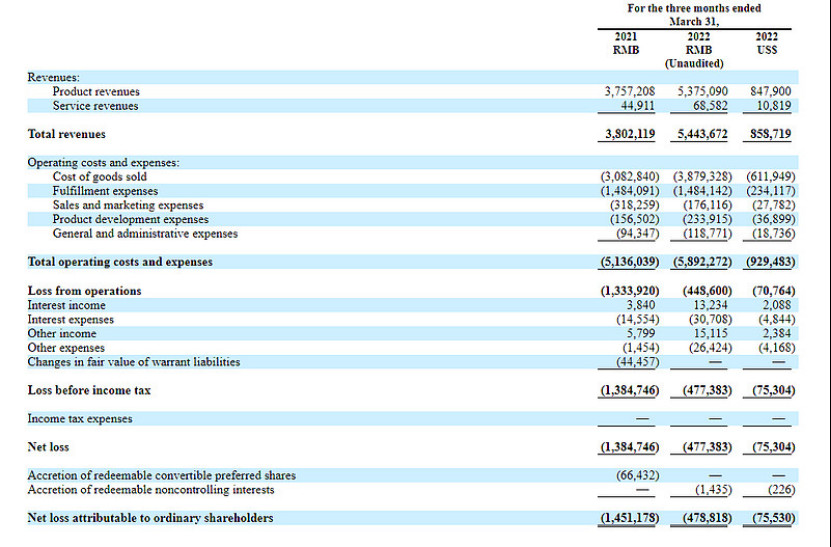Viewport: 831px width, 547px height.
Task: Click the 5,443,672 total revenues value
Action: pyautogui.click(x=702, y=134)
